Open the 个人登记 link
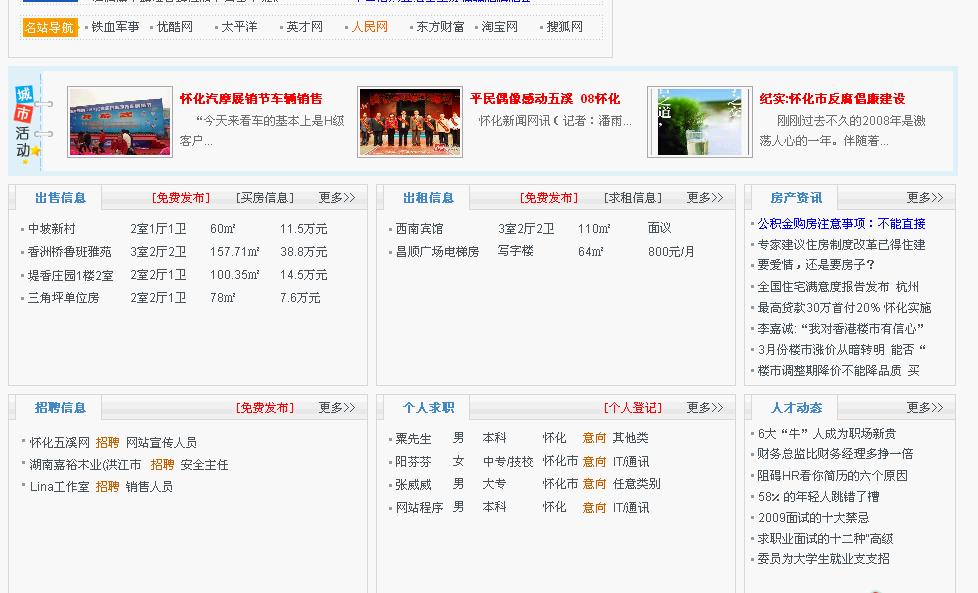The height and width of the screenshot is (593, 978). coord(632,408)
